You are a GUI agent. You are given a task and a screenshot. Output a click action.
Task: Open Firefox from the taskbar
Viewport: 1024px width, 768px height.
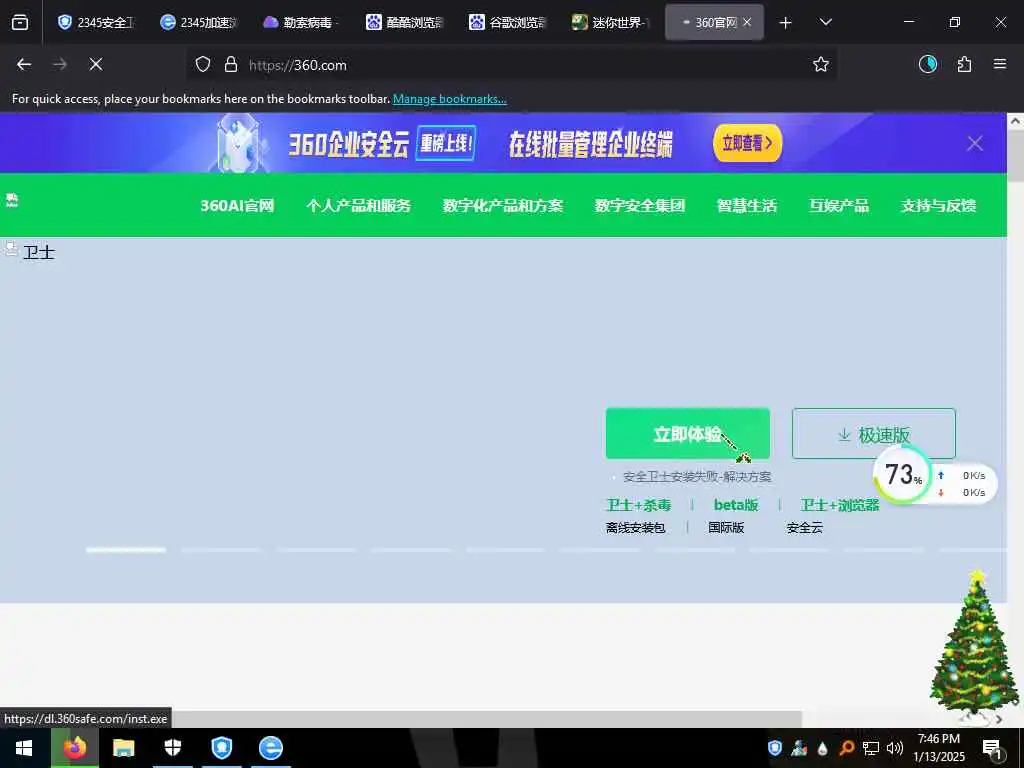(74, 748)
